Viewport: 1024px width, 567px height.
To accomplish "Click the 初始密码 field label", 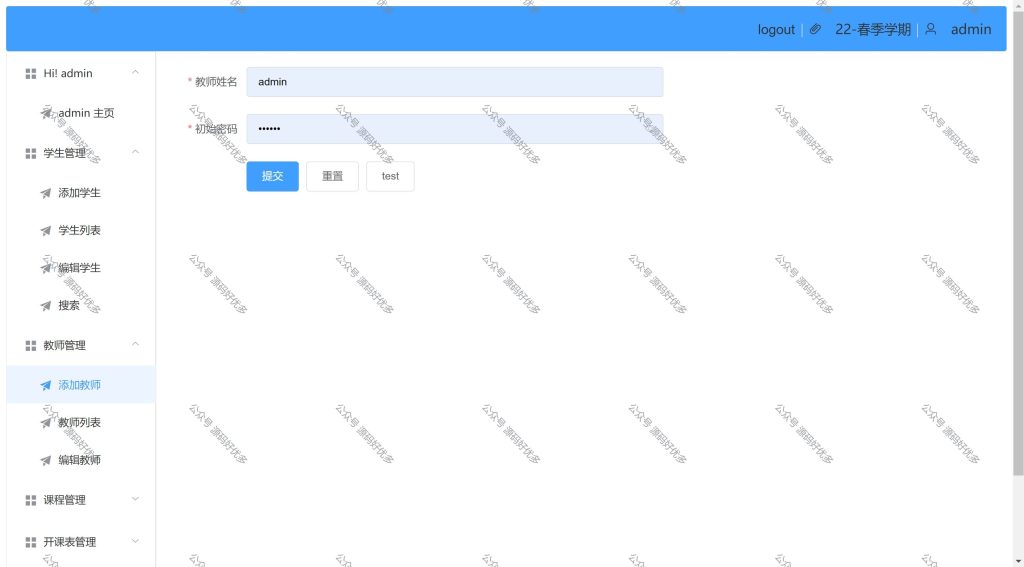I will (x=216, y=129).
